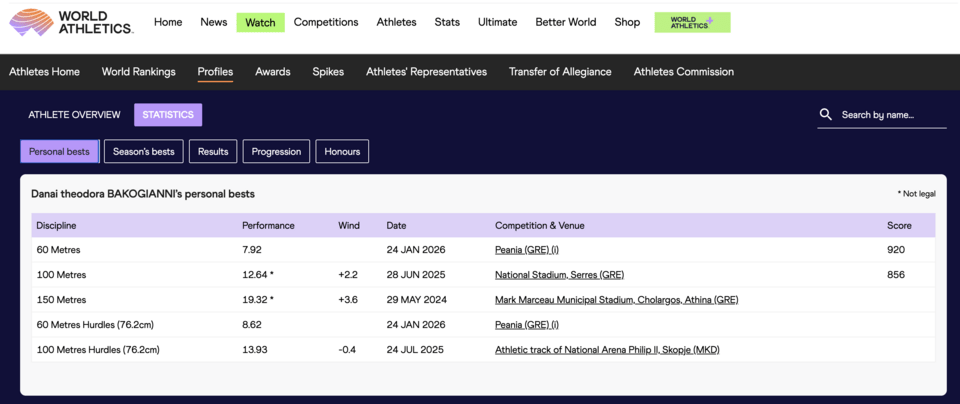Screen dimensions: 960x404
Task: Select World Rankings in sub-navigation
Action: (x=138, y=72)
